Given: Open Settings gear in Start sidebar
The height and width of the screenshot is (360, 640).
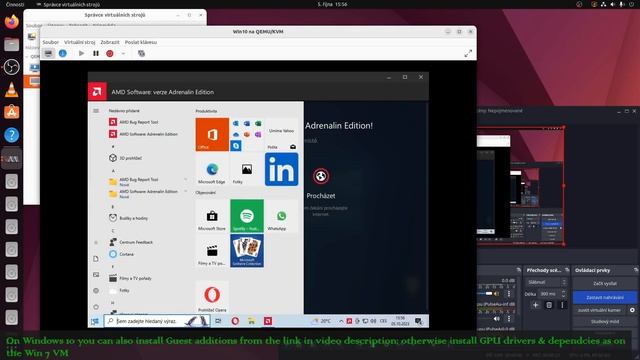Looking at the screenshot, I should pyautogui.click(x=96, y=291).
